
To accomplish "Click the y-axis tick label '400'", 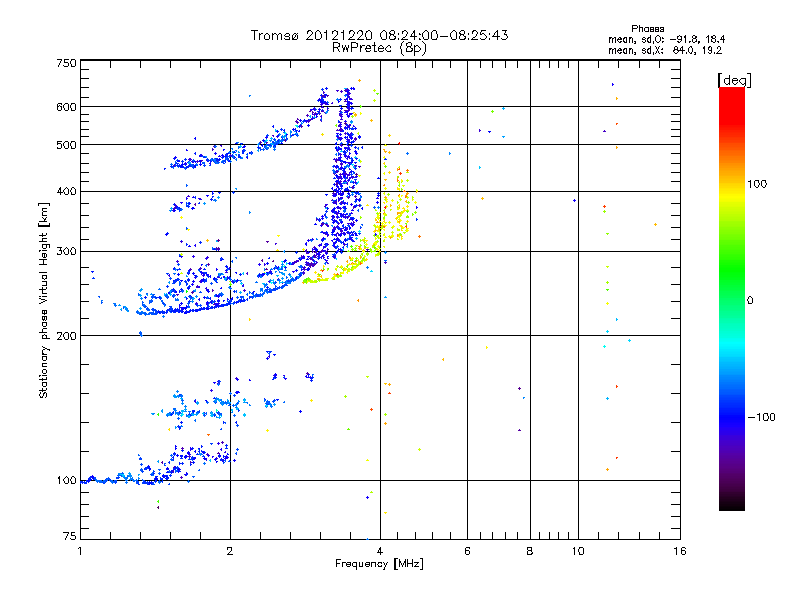I will (x=66, y=191).
